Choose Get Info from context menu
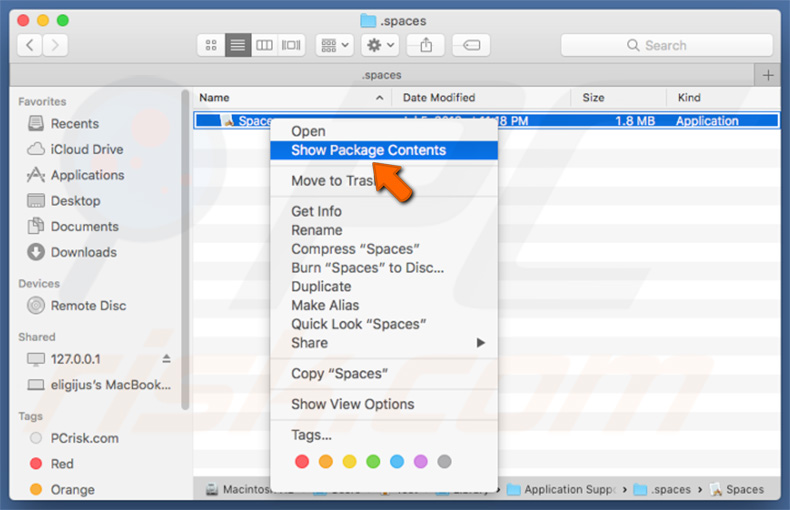The image size is (790, 510). pos(316,211)
